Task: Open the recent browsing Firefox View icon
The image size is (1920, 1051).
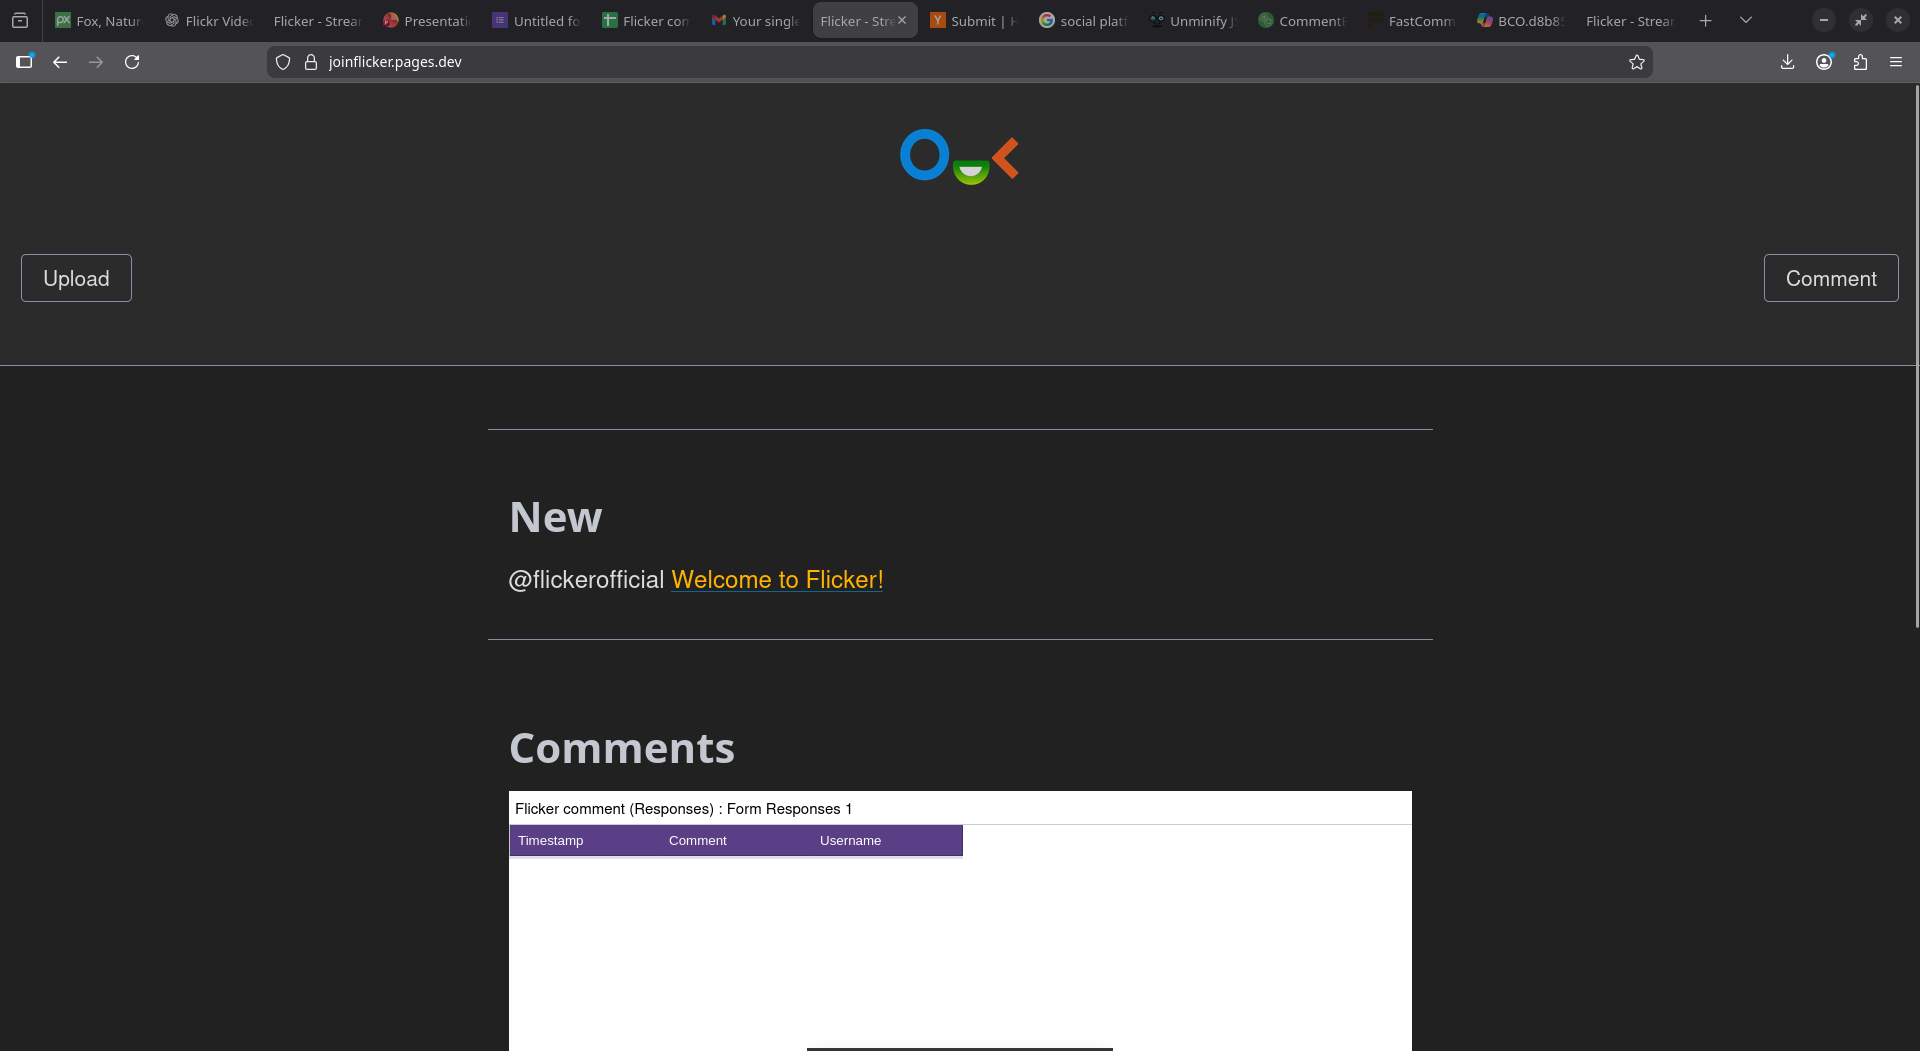Action: point(20,20)
